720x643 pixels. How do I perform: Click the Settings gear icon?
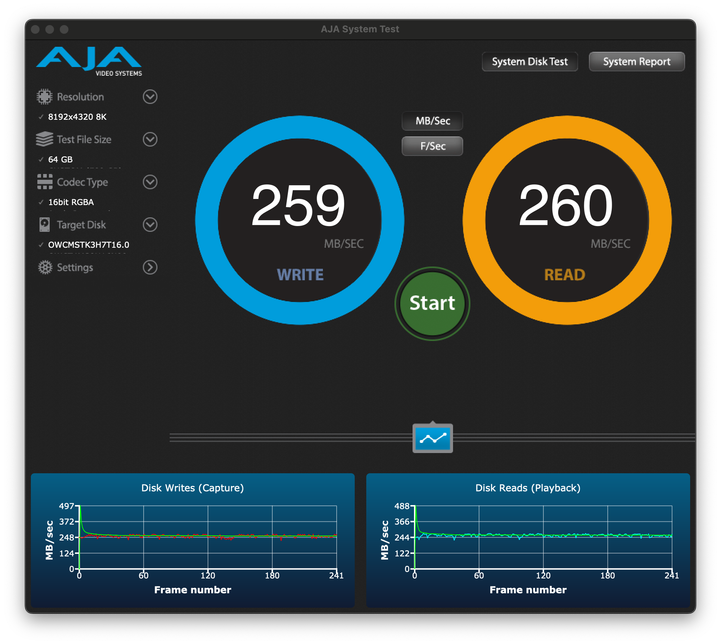coord(44,268)
